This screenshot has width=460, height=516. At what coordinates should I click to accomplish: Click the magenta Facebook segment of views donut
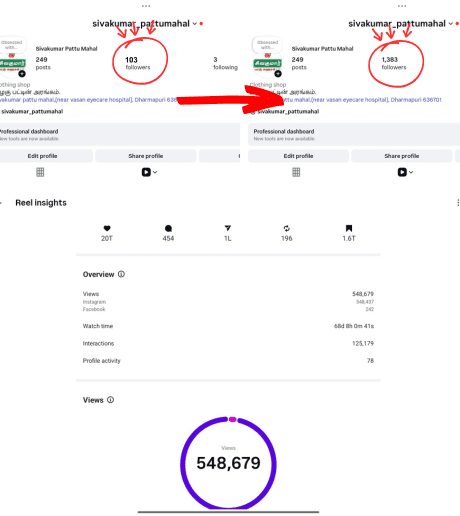pyautogui.click(x=233, y=419)
